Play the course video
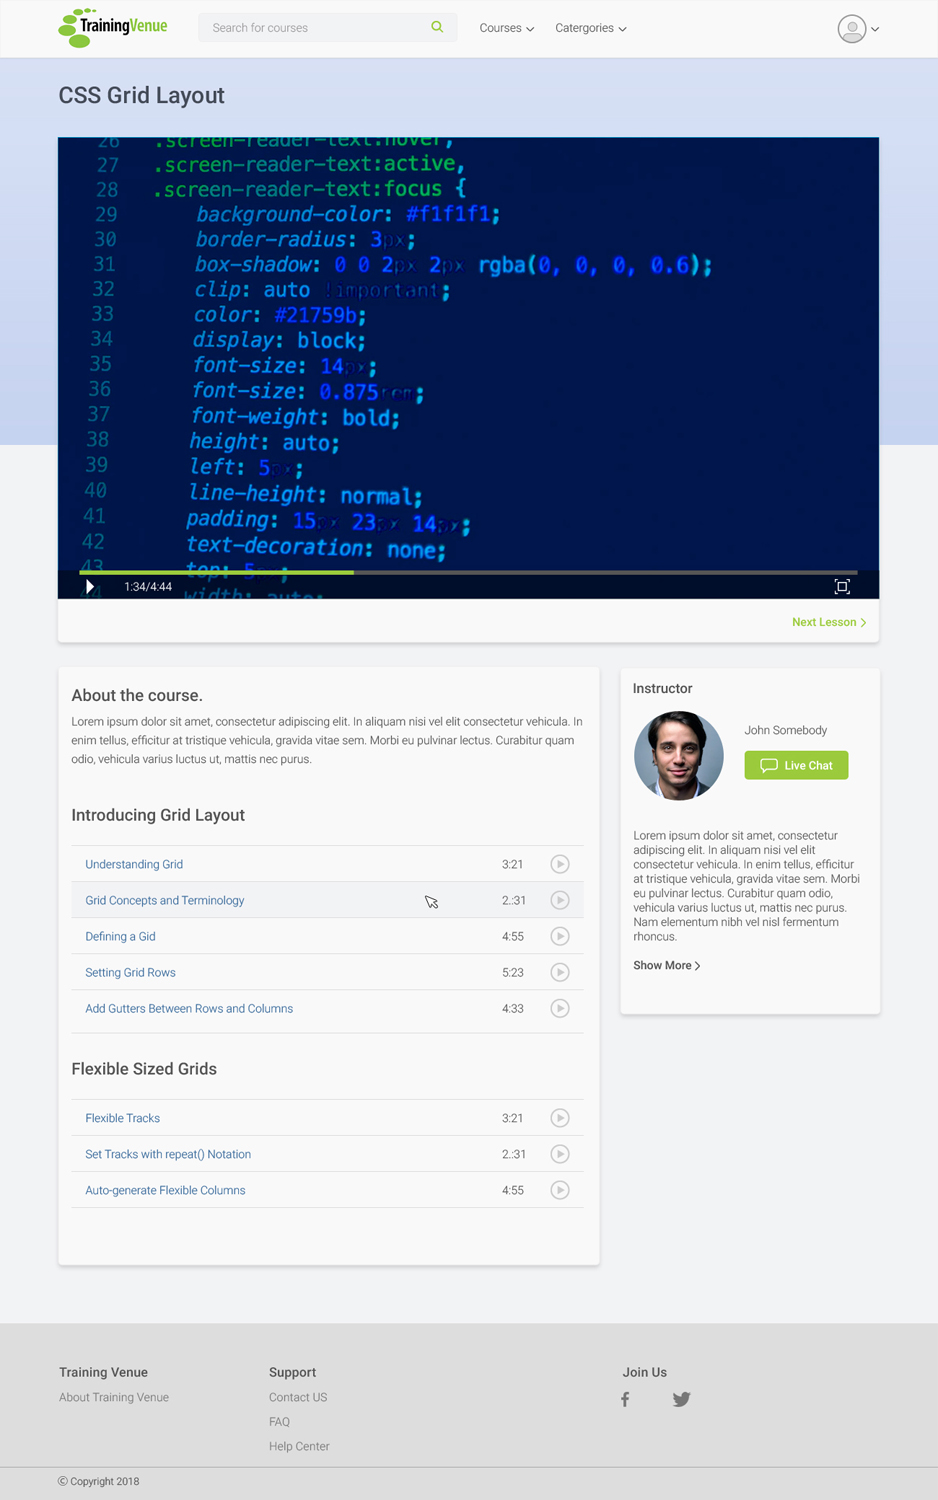 click(x=90, y=587)
